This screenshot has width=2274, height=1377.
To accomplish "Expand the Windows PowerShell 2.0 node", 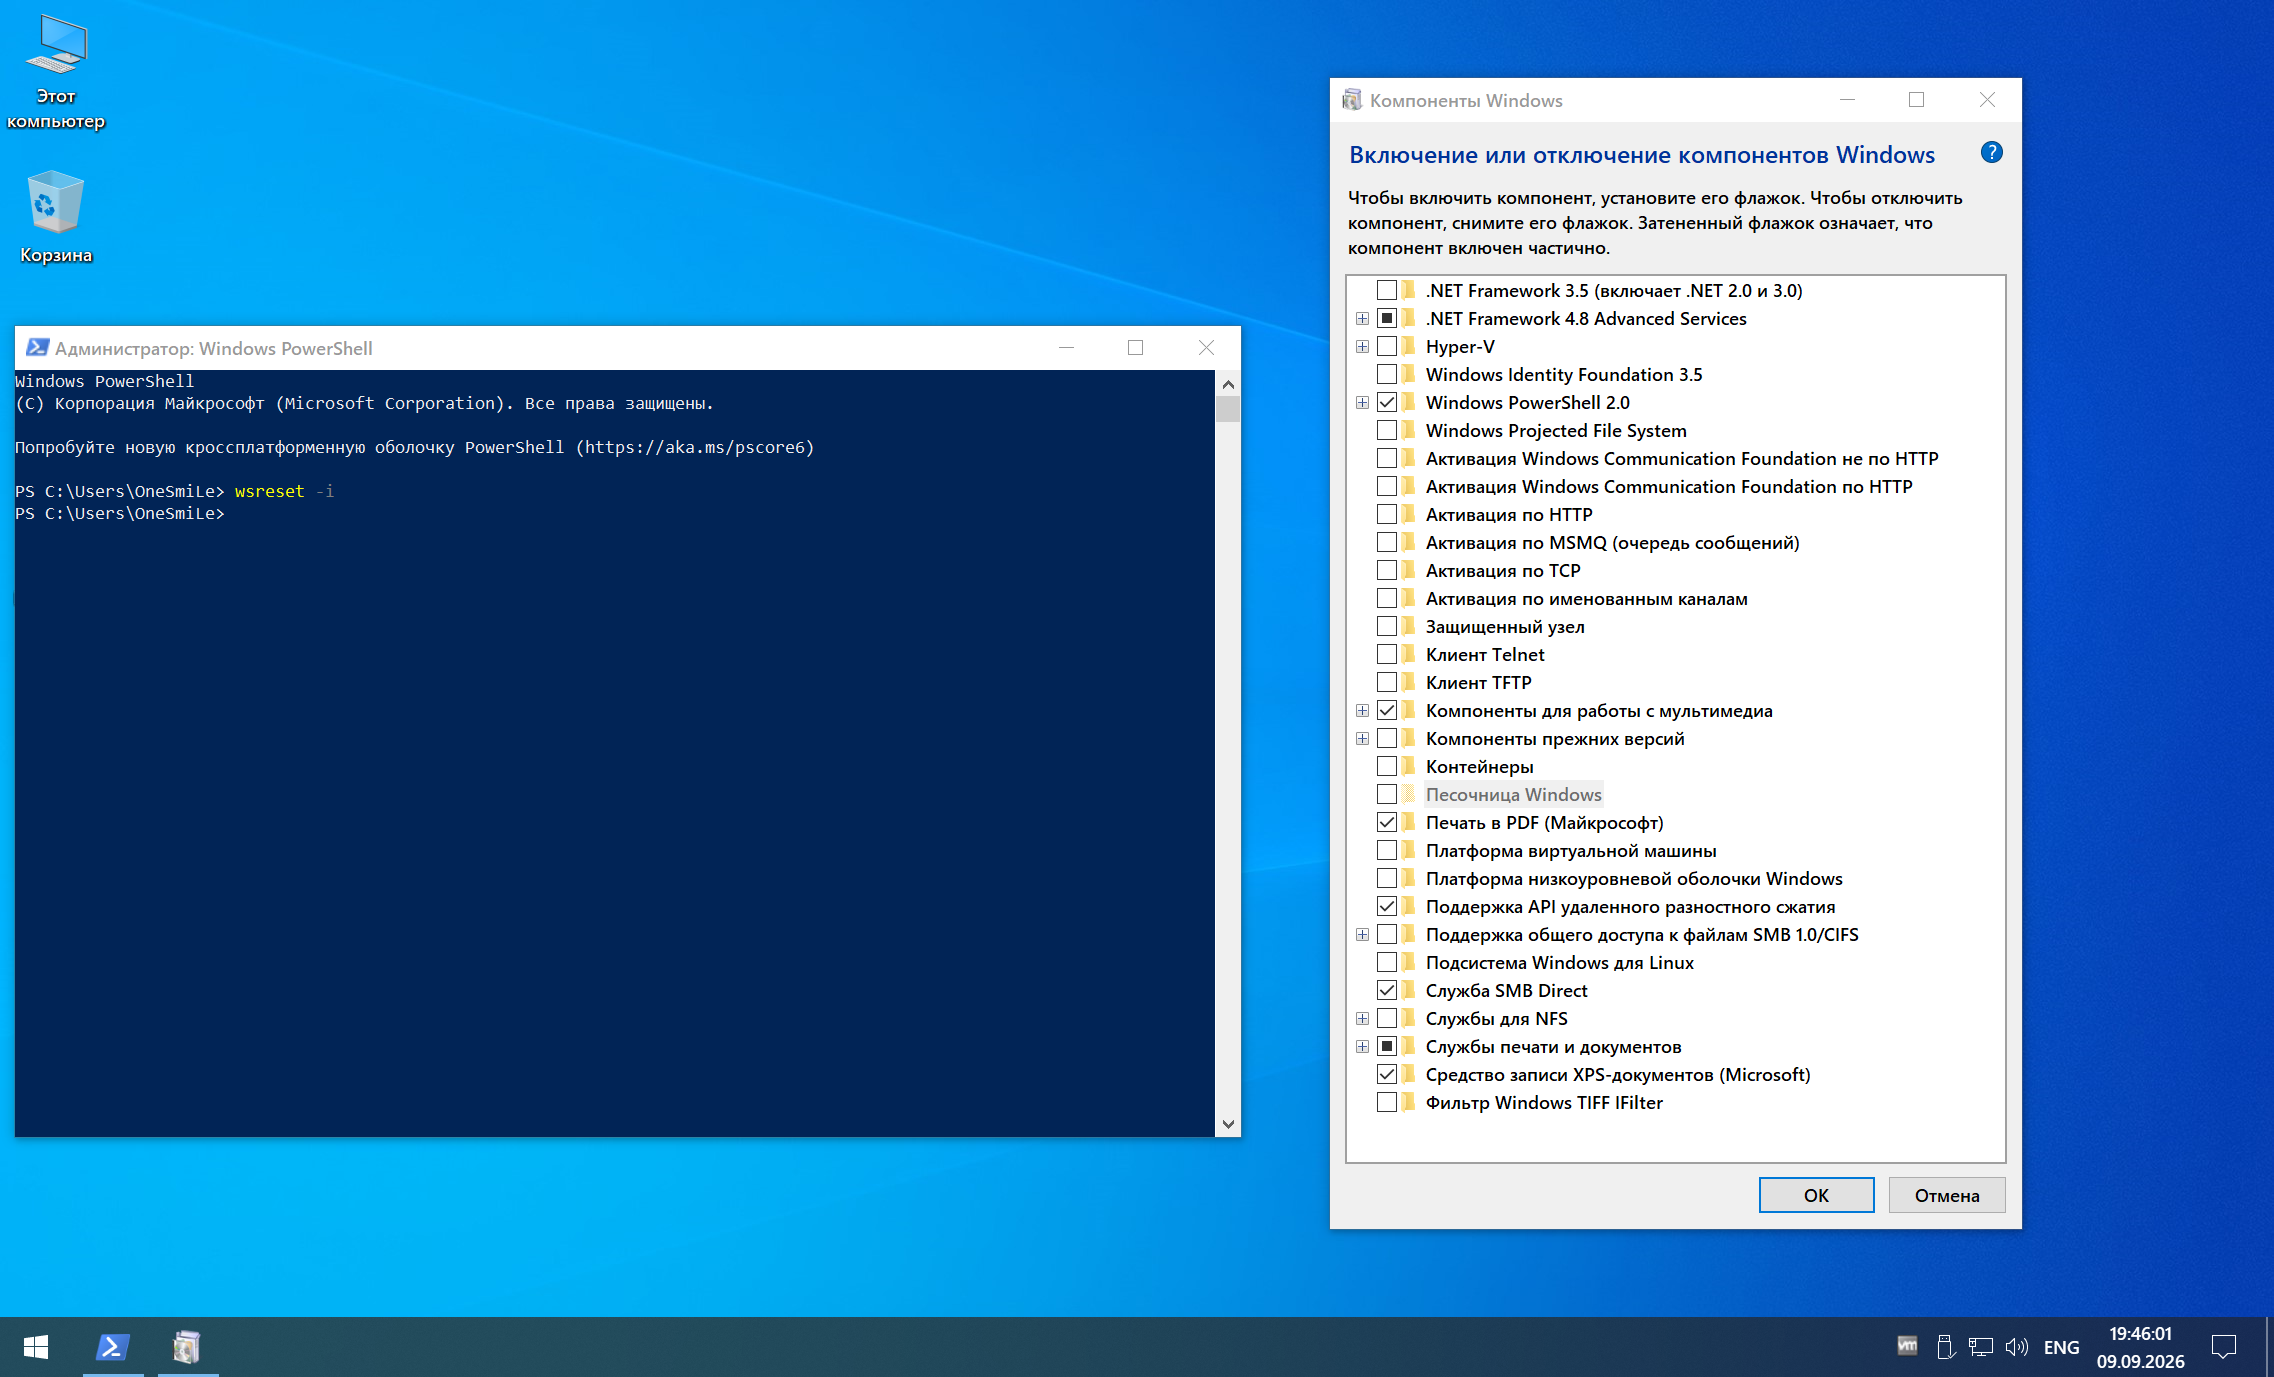I will (x=1362, y=402).
